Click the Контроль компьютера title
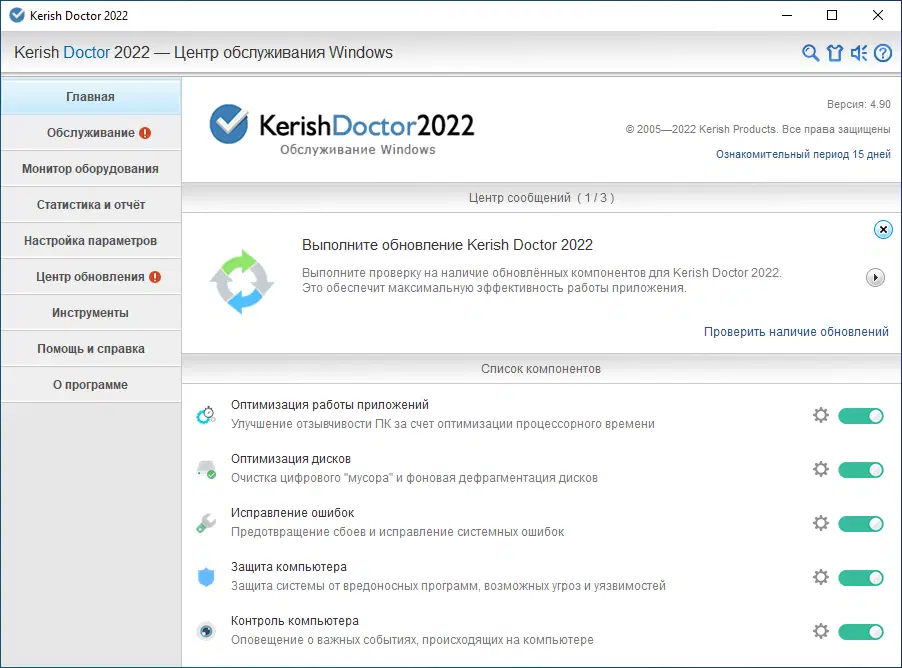 pos(295,621)
